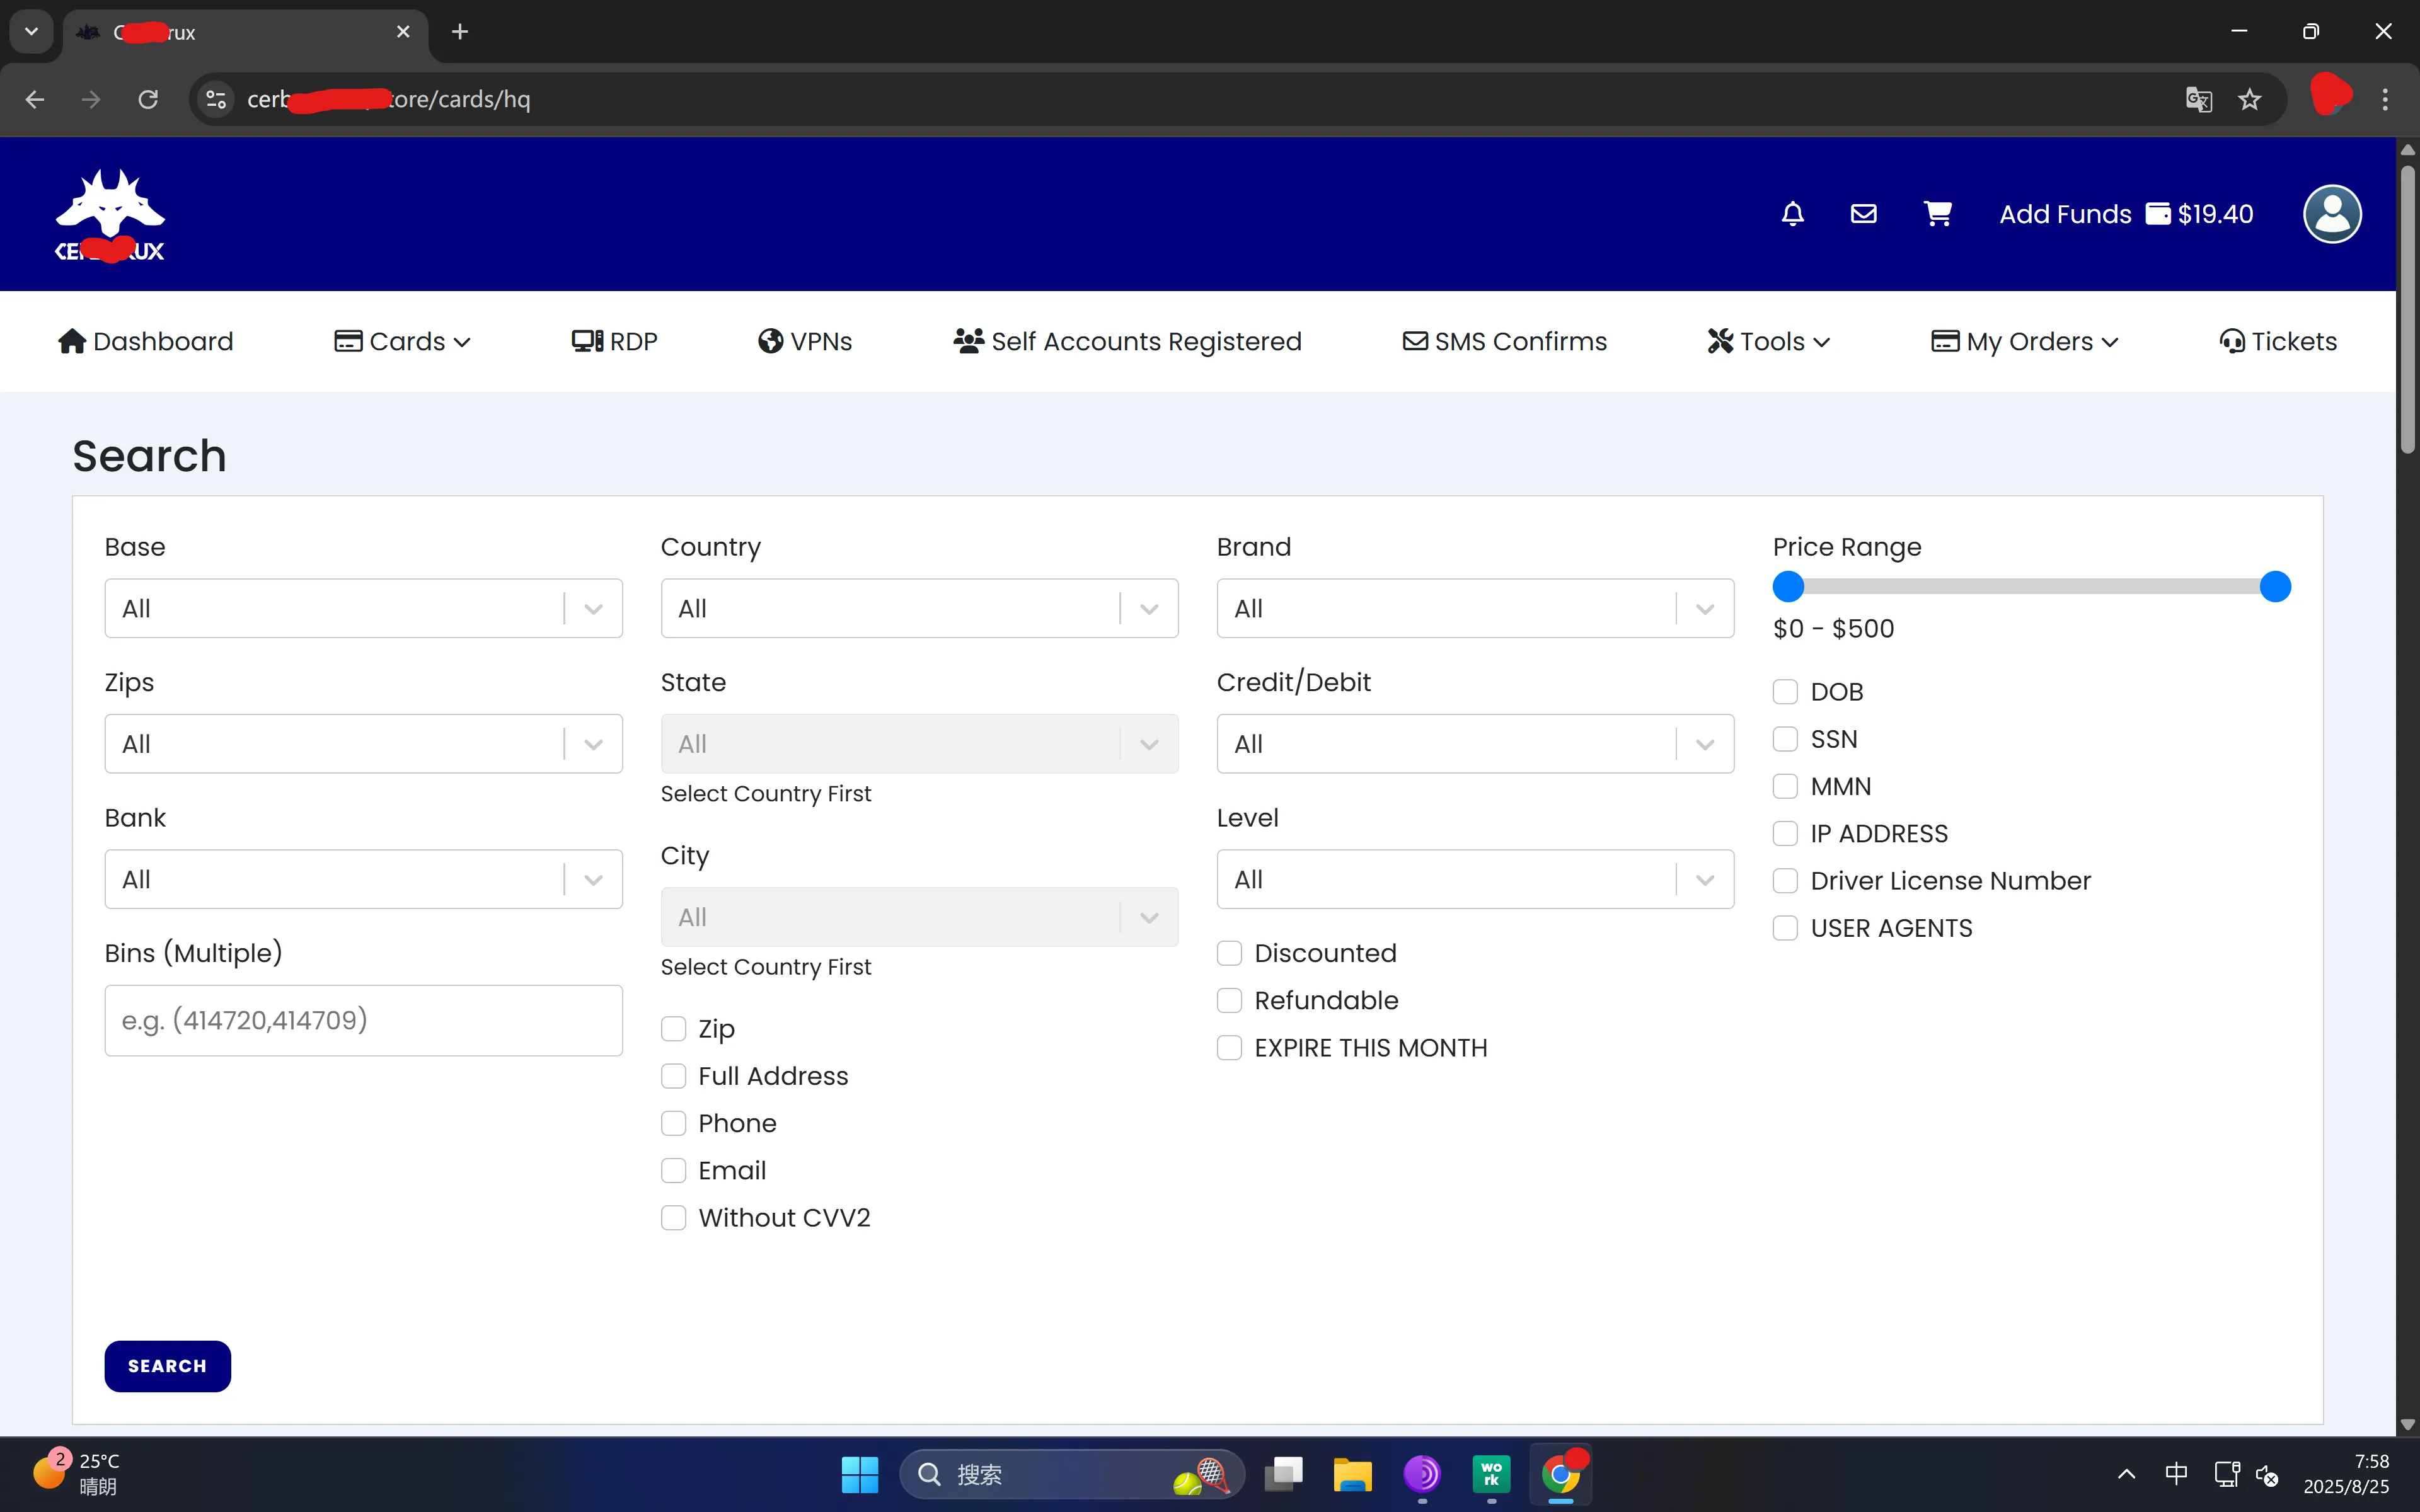Open the Windows Start menu

[859, 1474]
